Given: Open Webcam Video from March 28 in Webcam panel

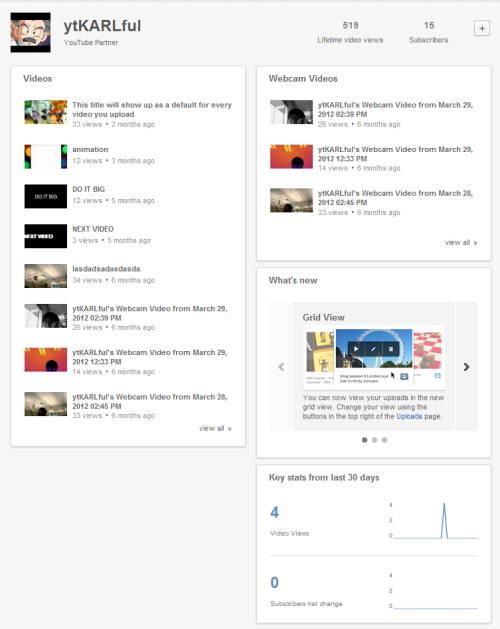Looking at the screenshot, I should tap(395, 198).
